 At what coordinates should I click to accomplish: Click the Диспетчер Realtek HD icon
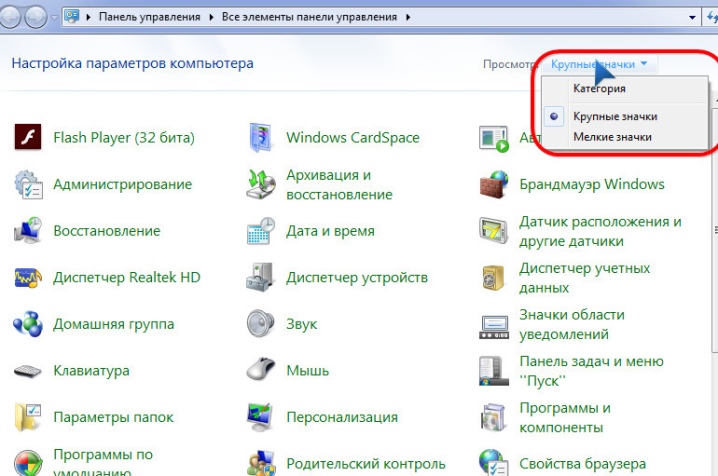[28, 277]
